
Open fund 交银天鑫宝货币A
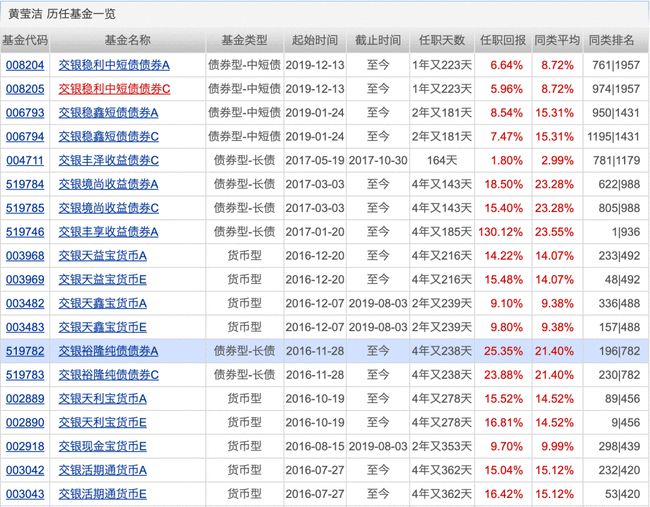tap(102, 303)
